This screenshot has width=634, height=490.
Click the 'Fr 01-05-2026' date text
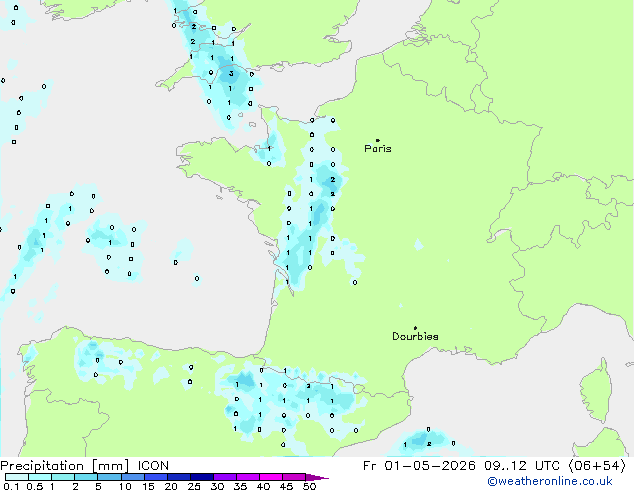click(x=419, y=466)
